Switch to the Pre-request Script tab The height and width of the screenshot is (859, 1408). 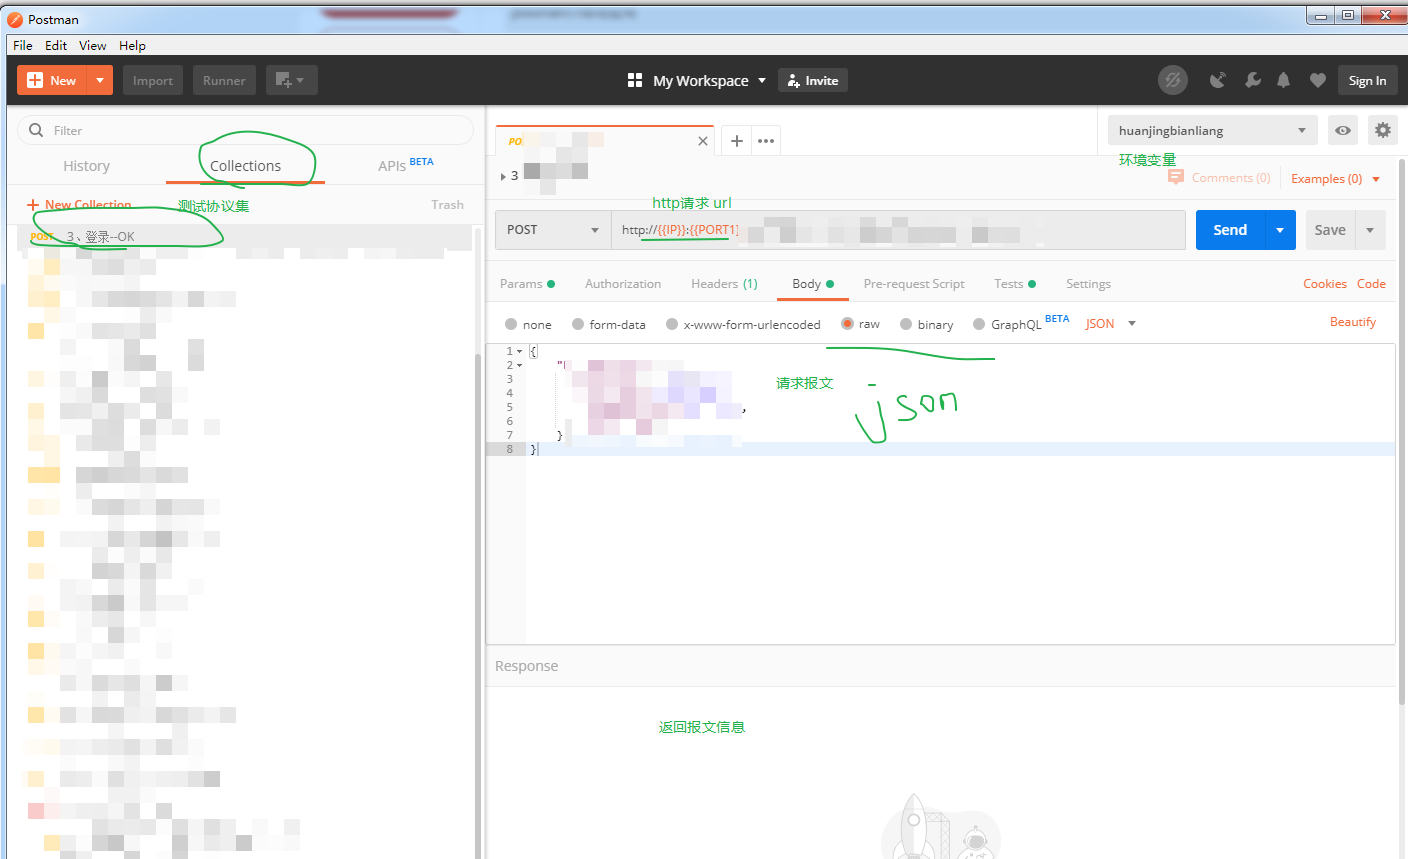pyautogui.click(x=913, y=283)
